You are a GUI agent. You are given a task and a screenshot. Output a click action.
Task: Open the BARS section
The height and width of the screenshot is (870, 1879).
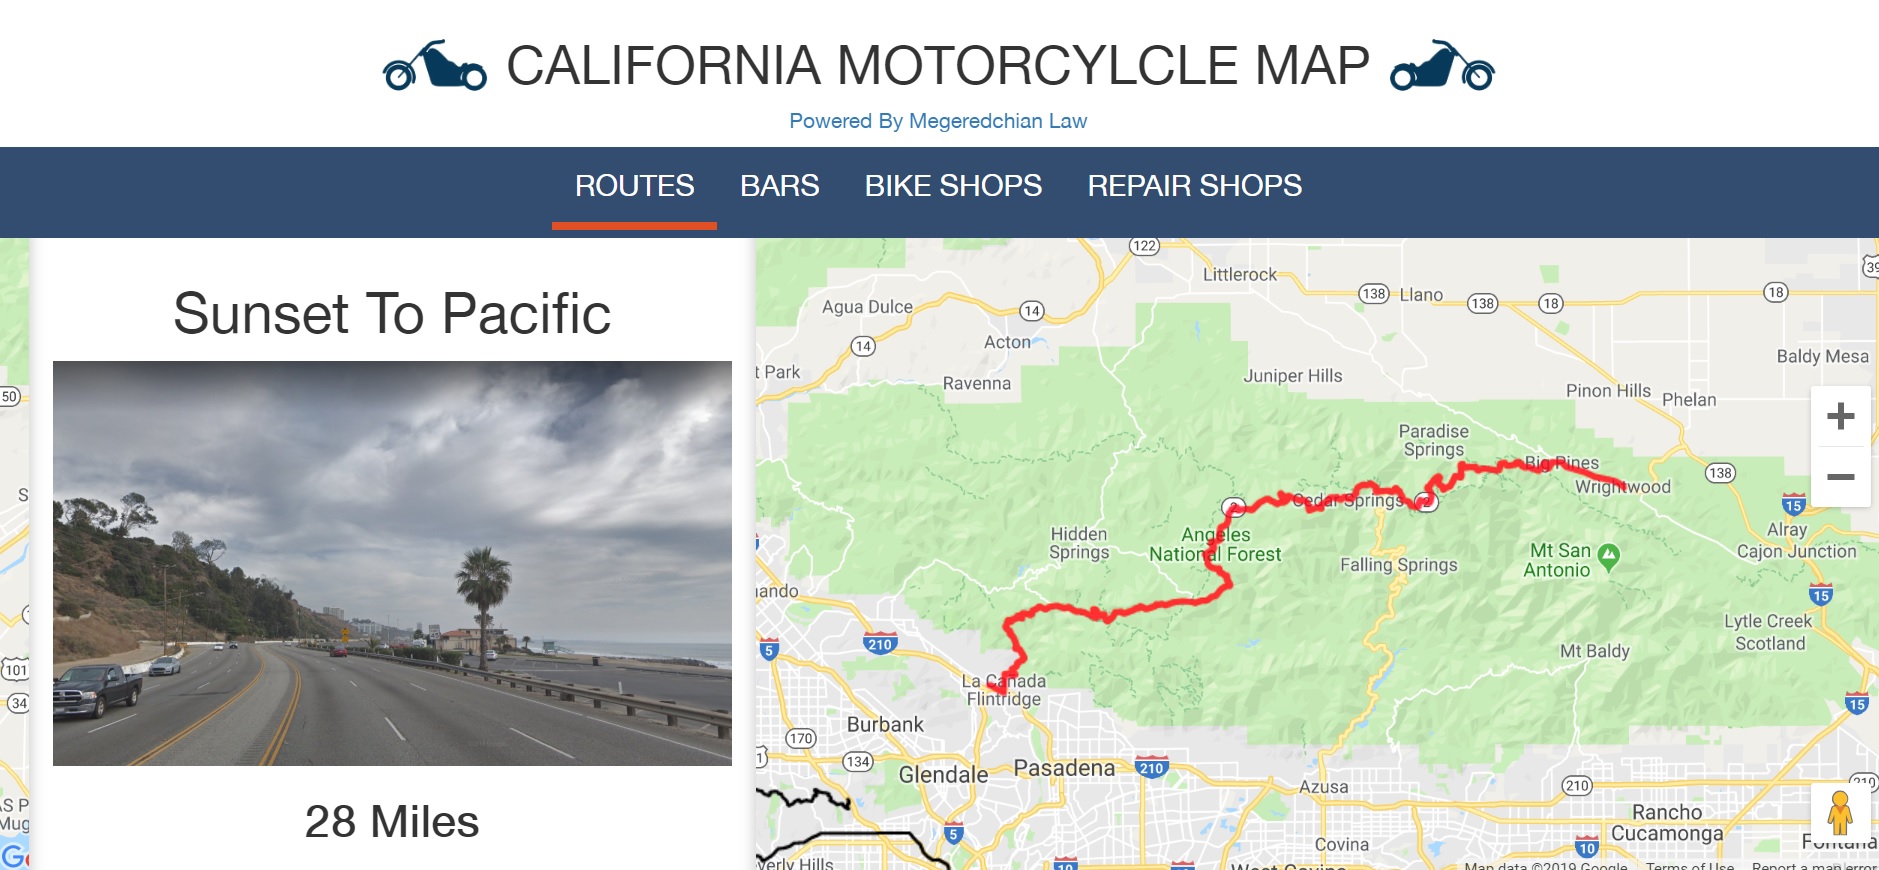coord(779,186)
